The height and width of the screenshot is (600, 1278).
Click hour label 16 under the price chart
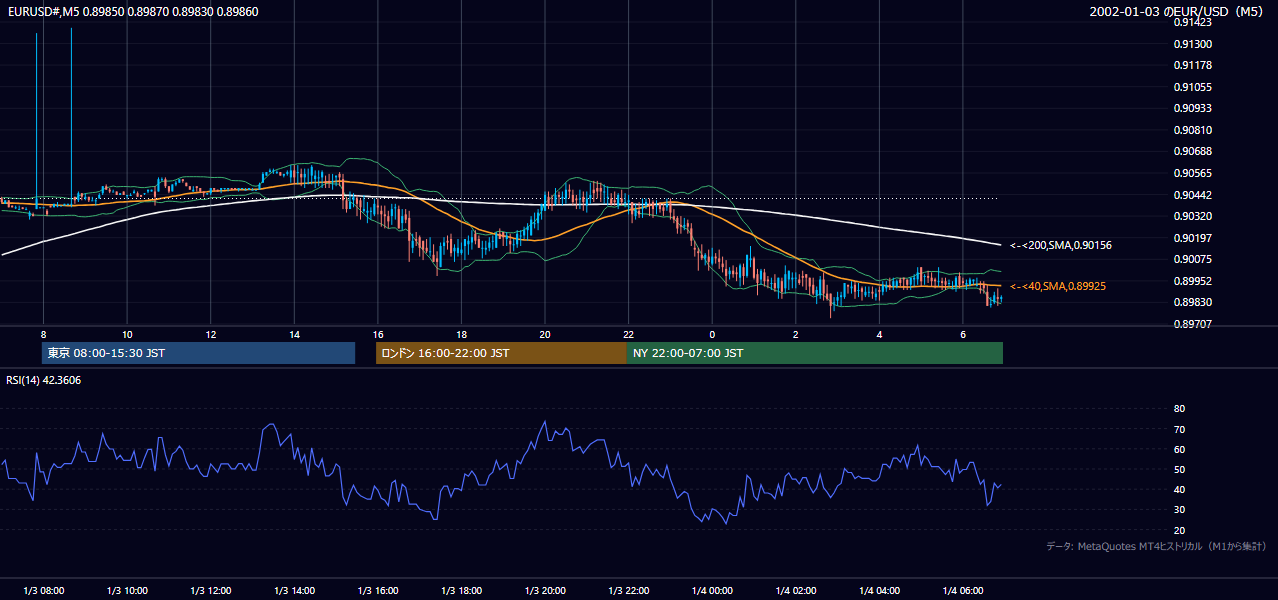[x=378, y=334]
